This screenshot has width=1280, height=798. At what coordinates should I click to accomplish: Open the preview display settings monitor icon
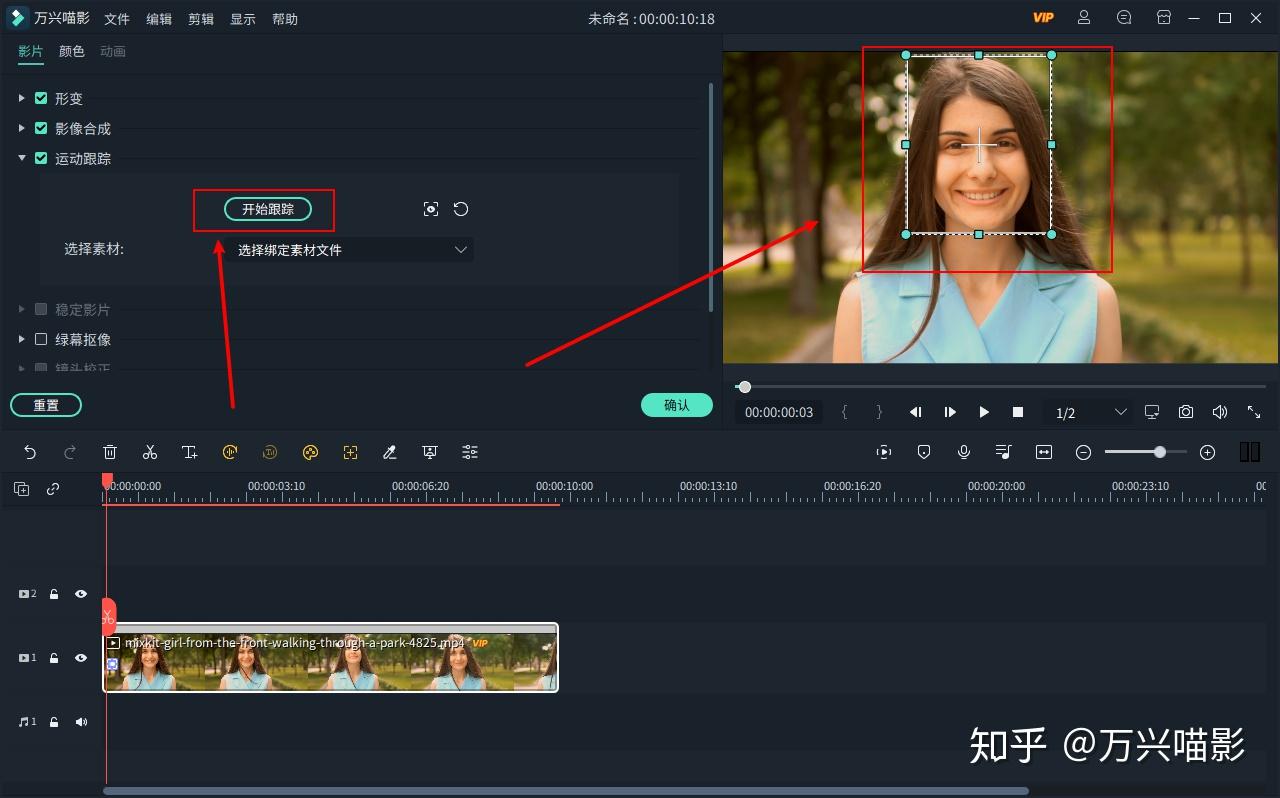tap(1152, 412)
